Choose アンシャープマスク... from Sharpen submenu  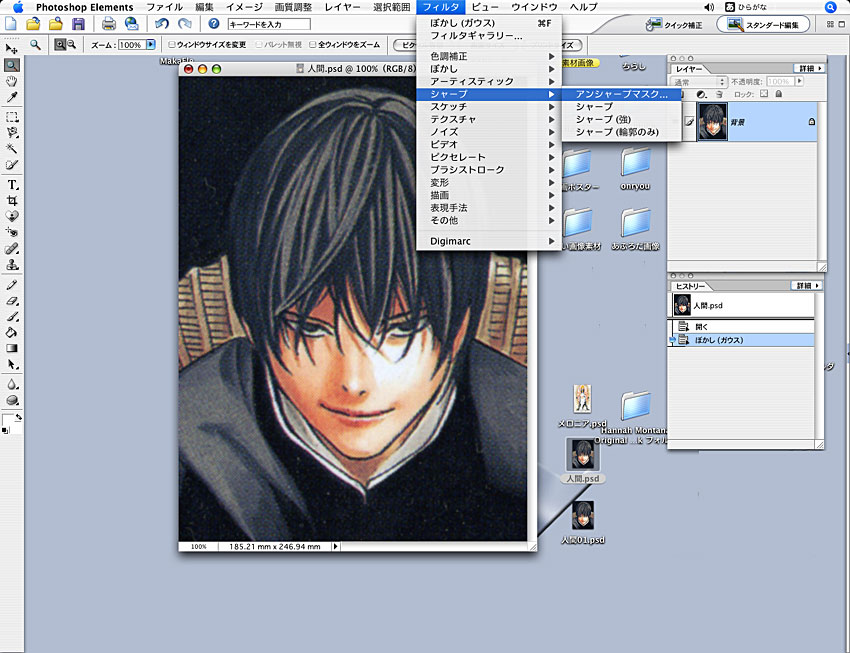click(x=621, y=94)
